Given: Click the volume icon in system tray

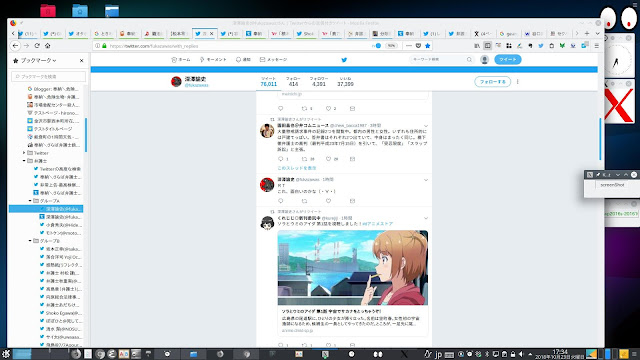Looking at the screenshot, I should 521,354.
